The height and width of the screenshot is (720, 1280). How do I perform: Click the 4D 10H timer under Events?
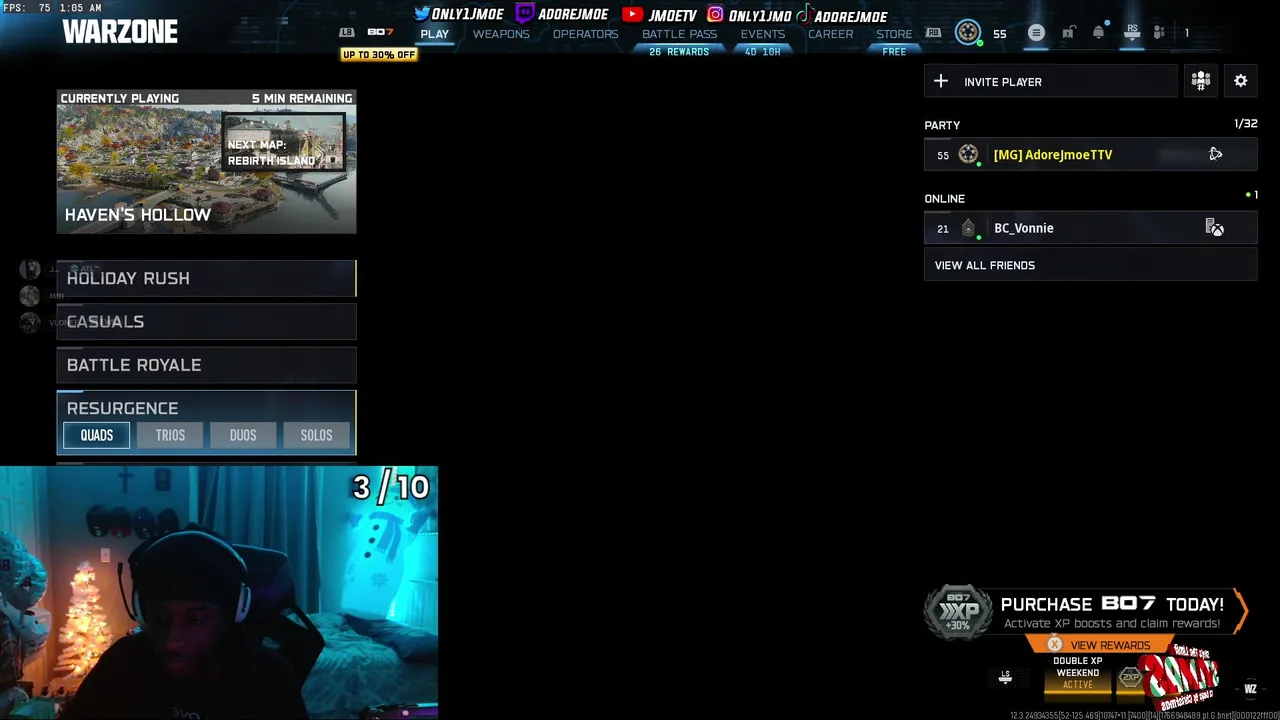point(762,52)
